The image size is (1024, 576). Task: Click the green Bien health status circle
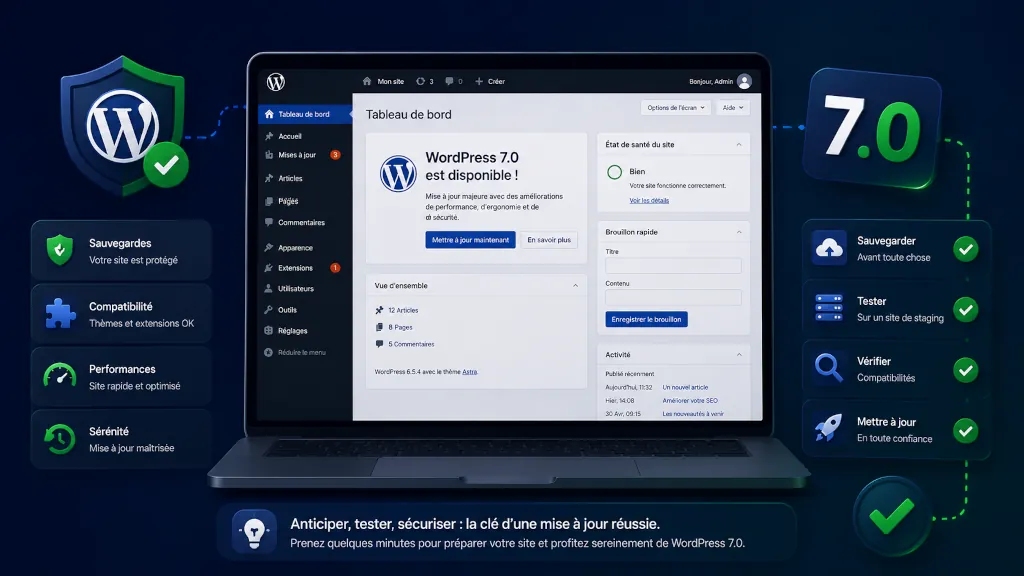point(615,172)
